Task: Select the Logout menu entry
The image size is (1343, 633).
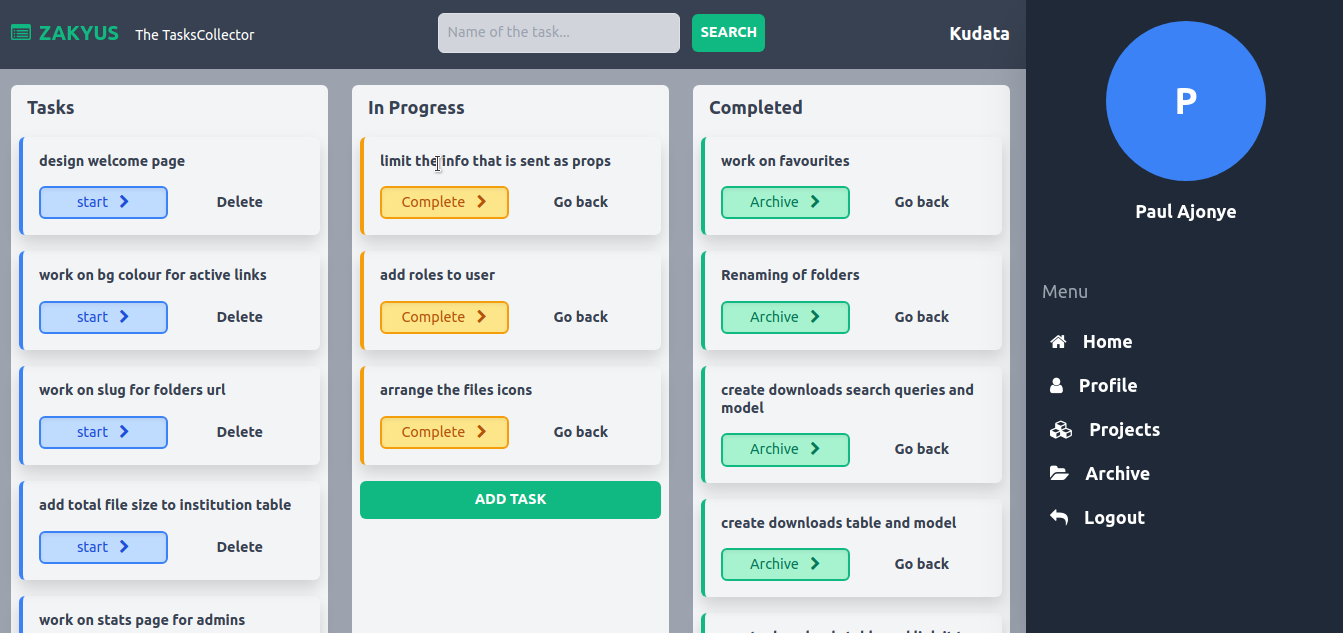Action: pyautogui.click(x=1114, y=518)
